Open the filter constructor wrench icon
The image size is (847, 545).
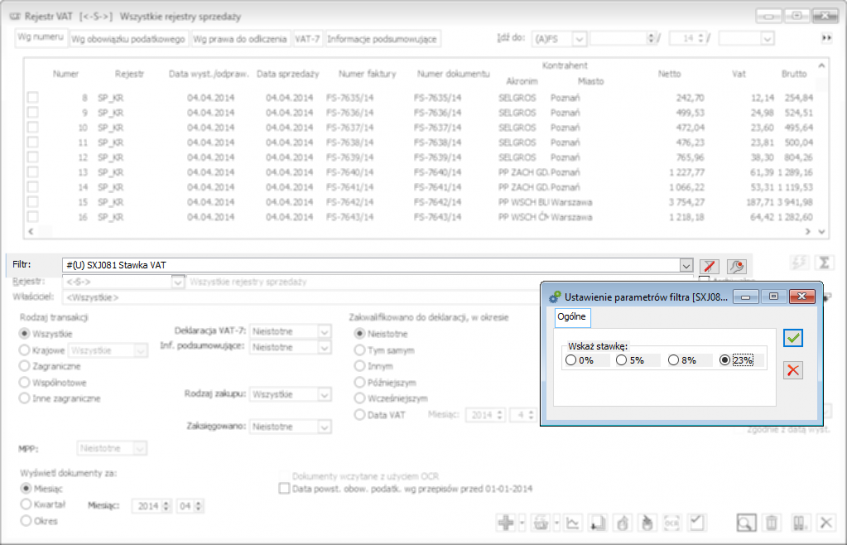(x=737, y=266)
